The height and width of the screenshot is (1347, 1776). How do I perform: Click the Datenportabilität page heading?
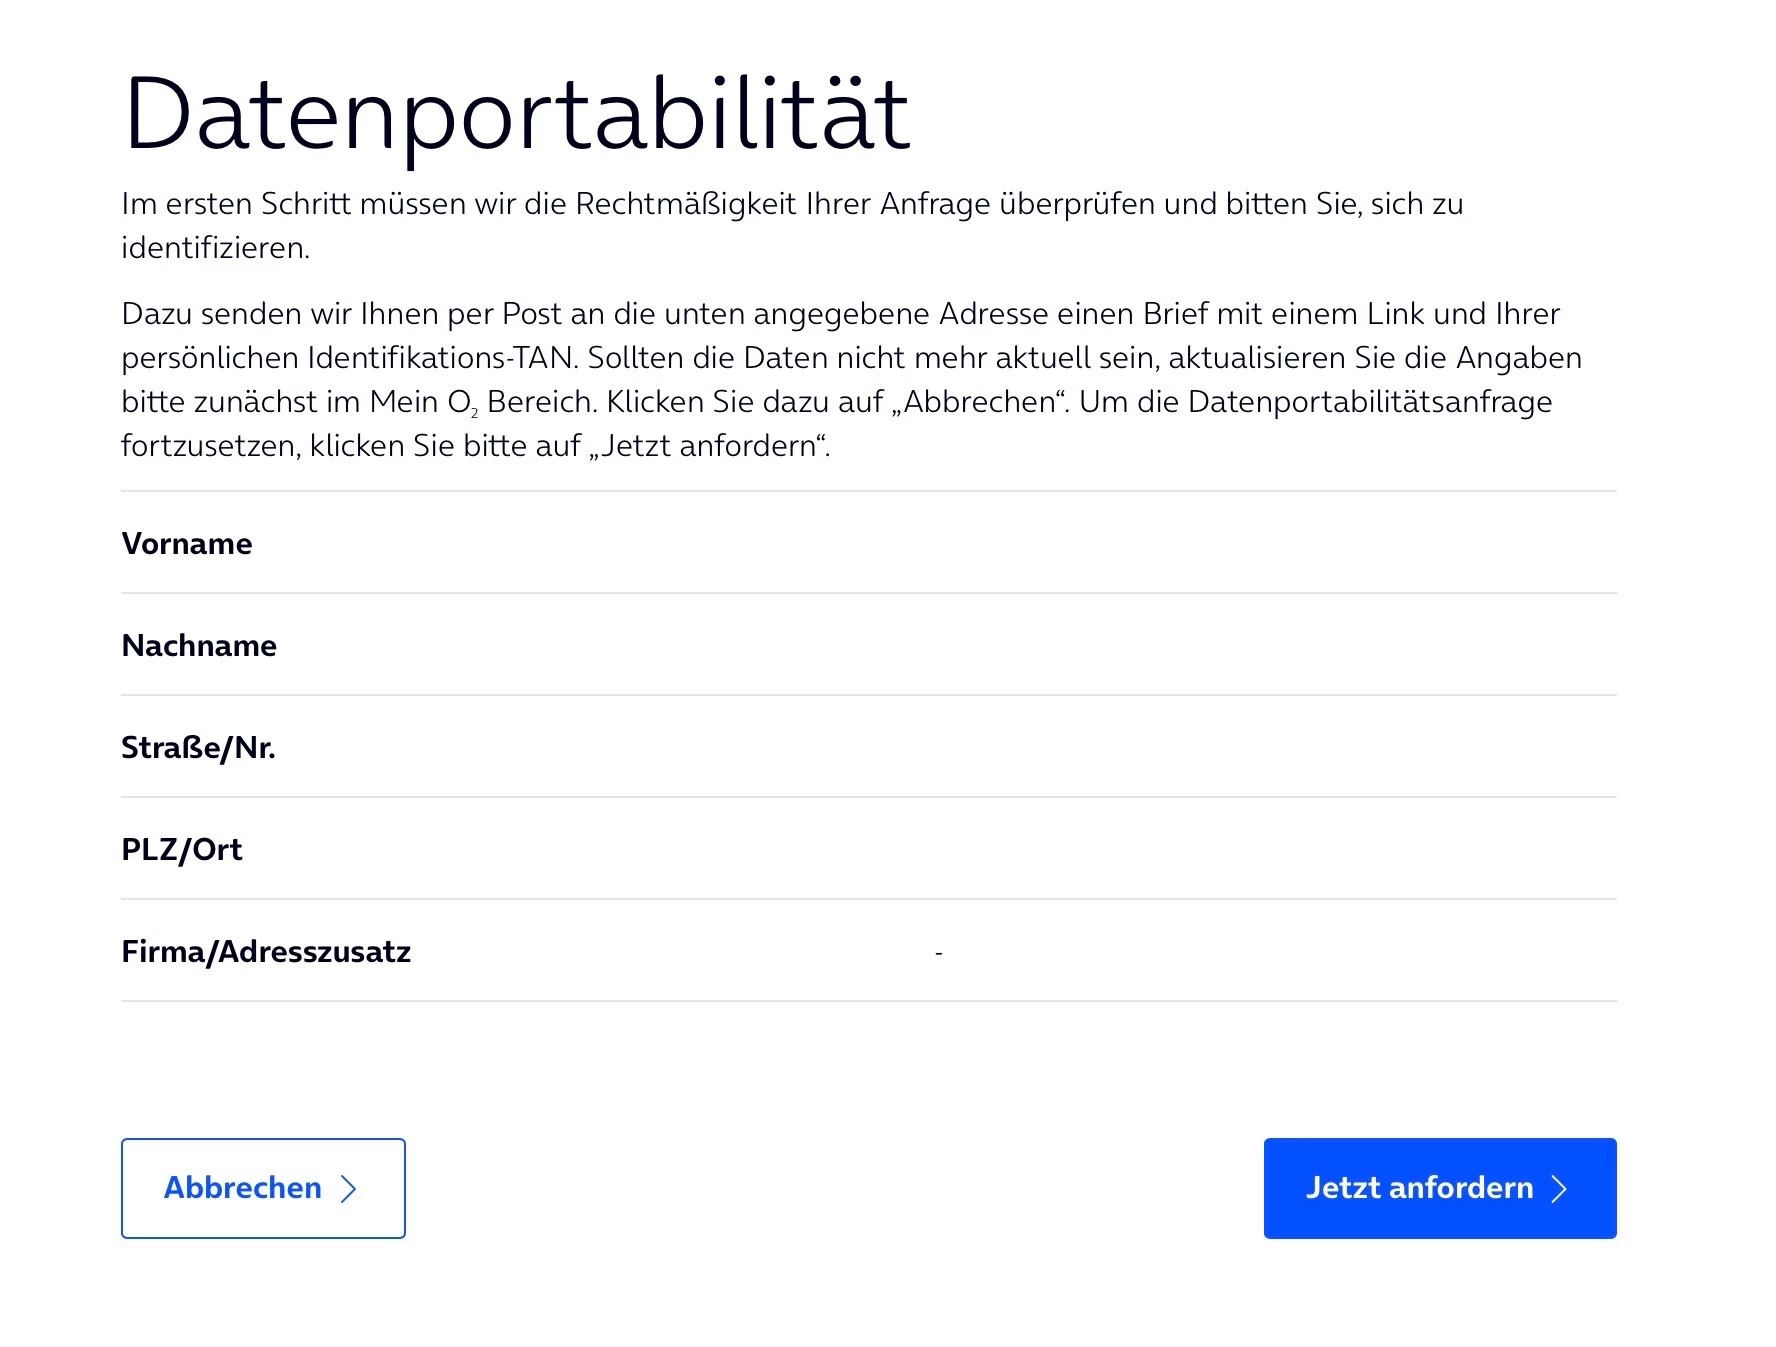point(516,114)
